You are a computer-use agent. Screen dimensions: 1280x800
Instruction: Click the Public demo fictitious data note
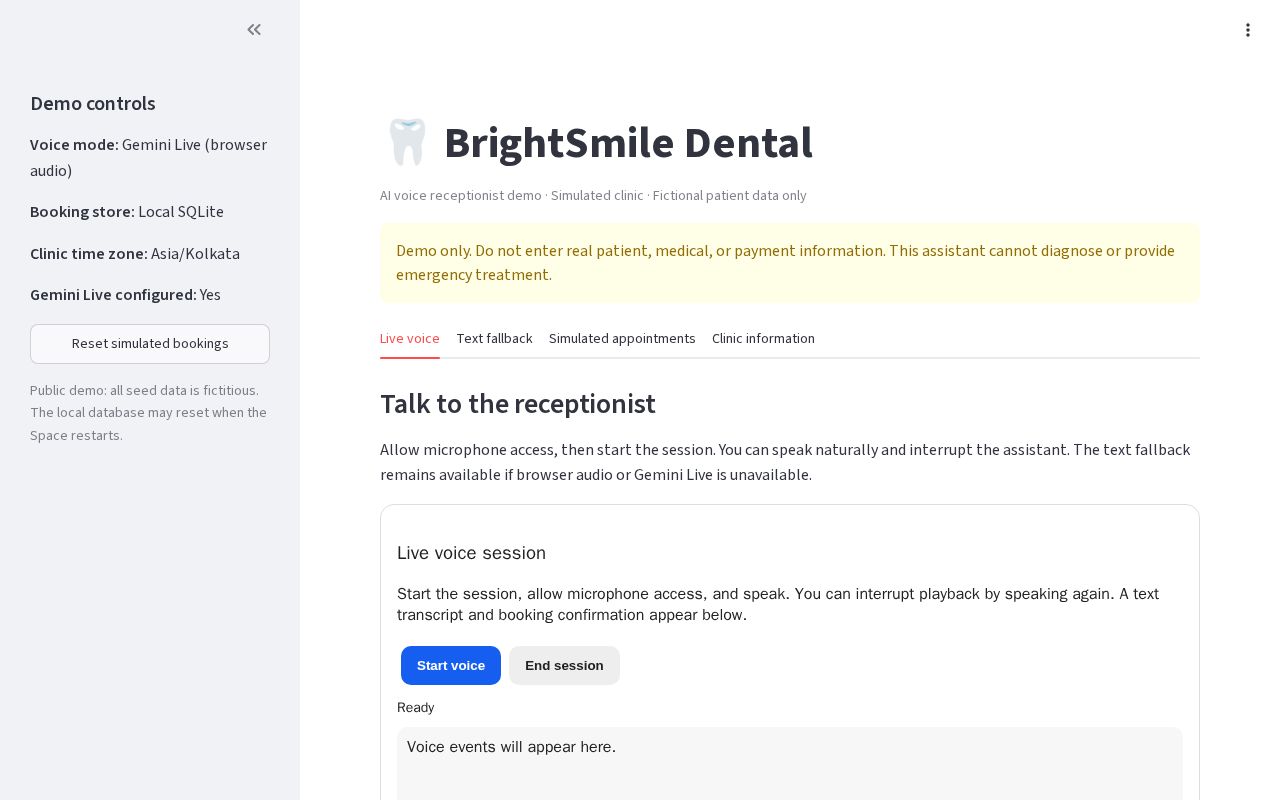150,413
